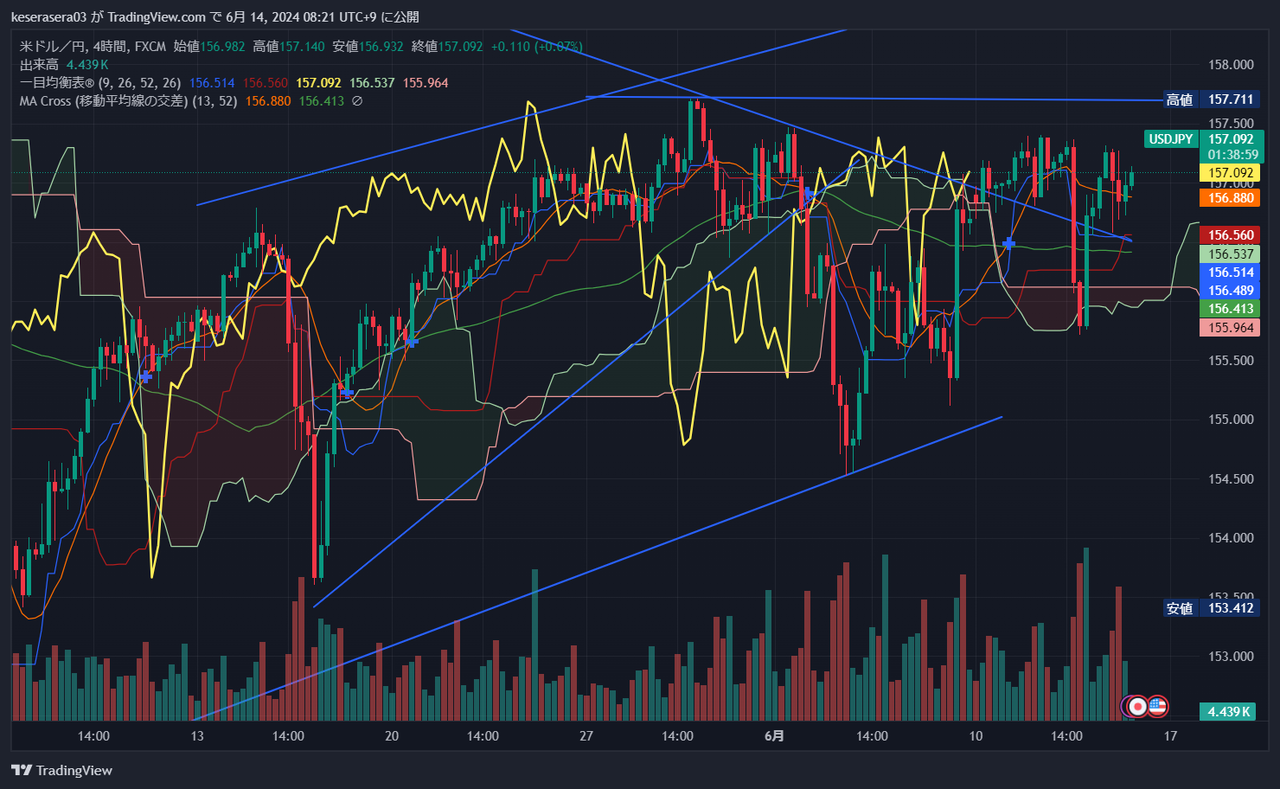Click the 153.412 low price tag
This screenshot has height=789, width=1280.
[x=1231, y=608]
